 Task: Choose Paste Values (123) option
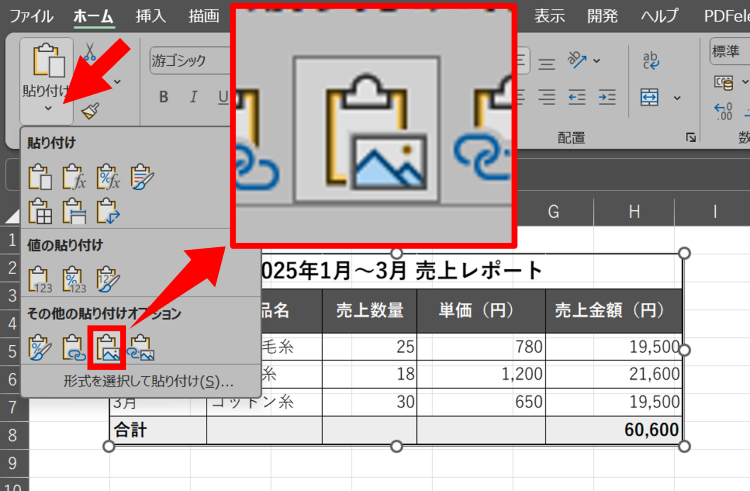[40, 279]
